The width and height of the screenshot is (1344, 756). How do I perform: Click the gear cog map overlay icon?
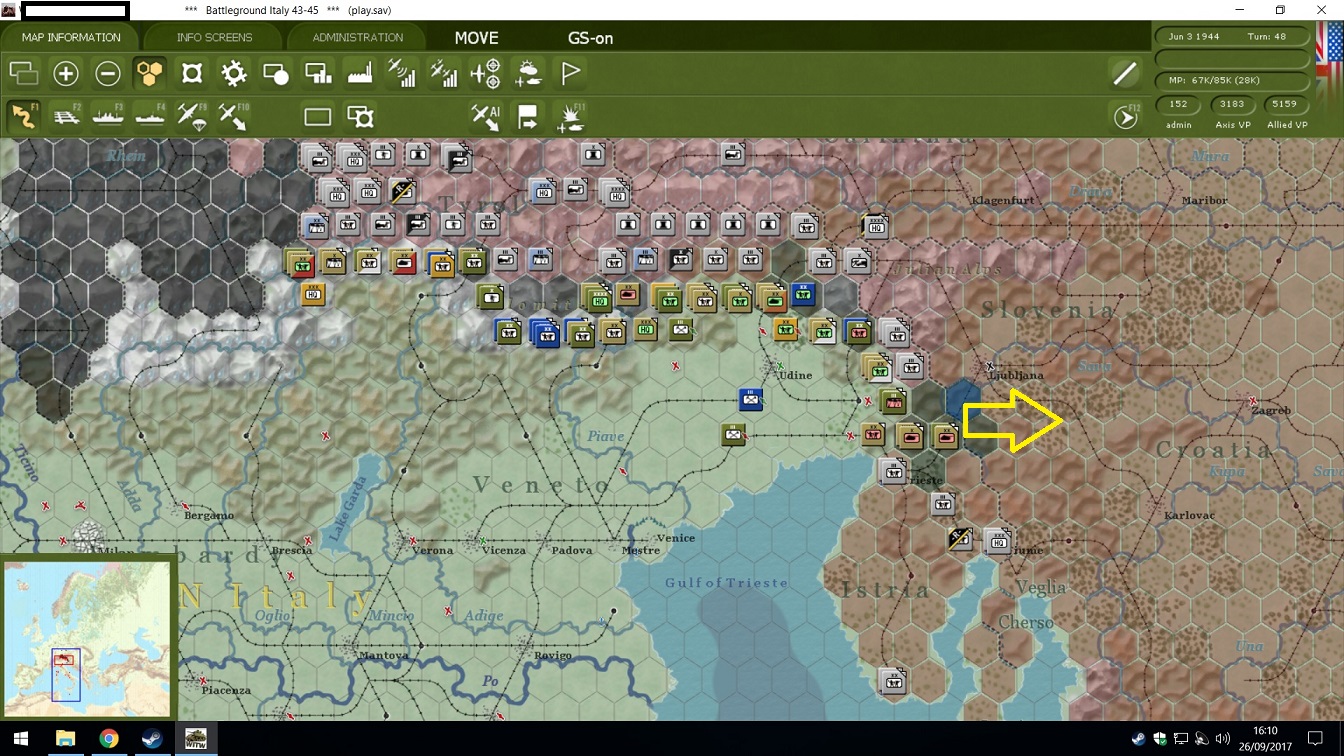click(234, 73)
